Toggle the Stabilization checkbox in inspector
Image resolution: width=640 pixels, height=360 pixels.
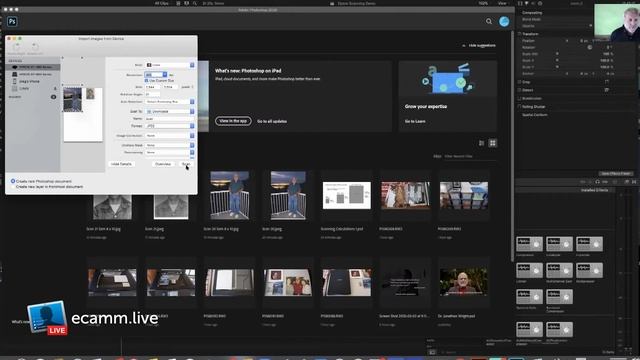(x=519, y=98)
